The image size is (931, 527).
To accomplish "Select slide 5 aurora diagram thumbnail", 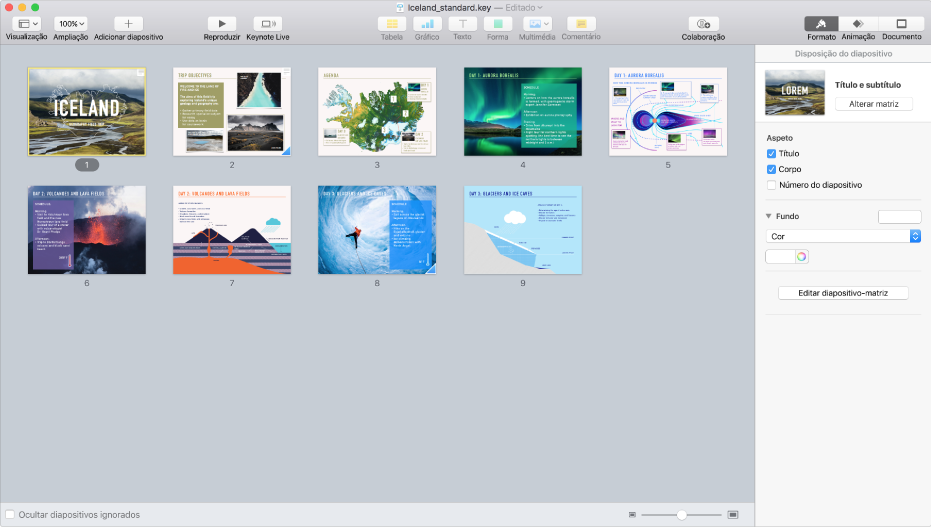I will 668,112.
